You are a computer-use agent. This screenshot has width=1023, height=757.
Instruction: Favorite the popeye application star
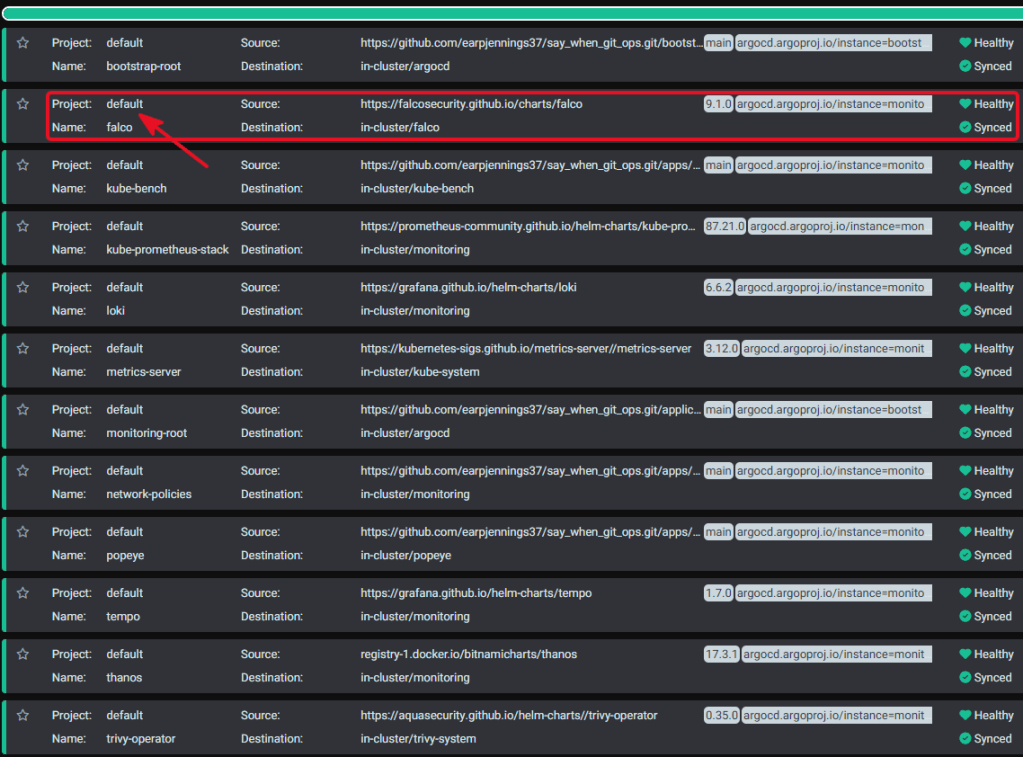click(23, 532)
